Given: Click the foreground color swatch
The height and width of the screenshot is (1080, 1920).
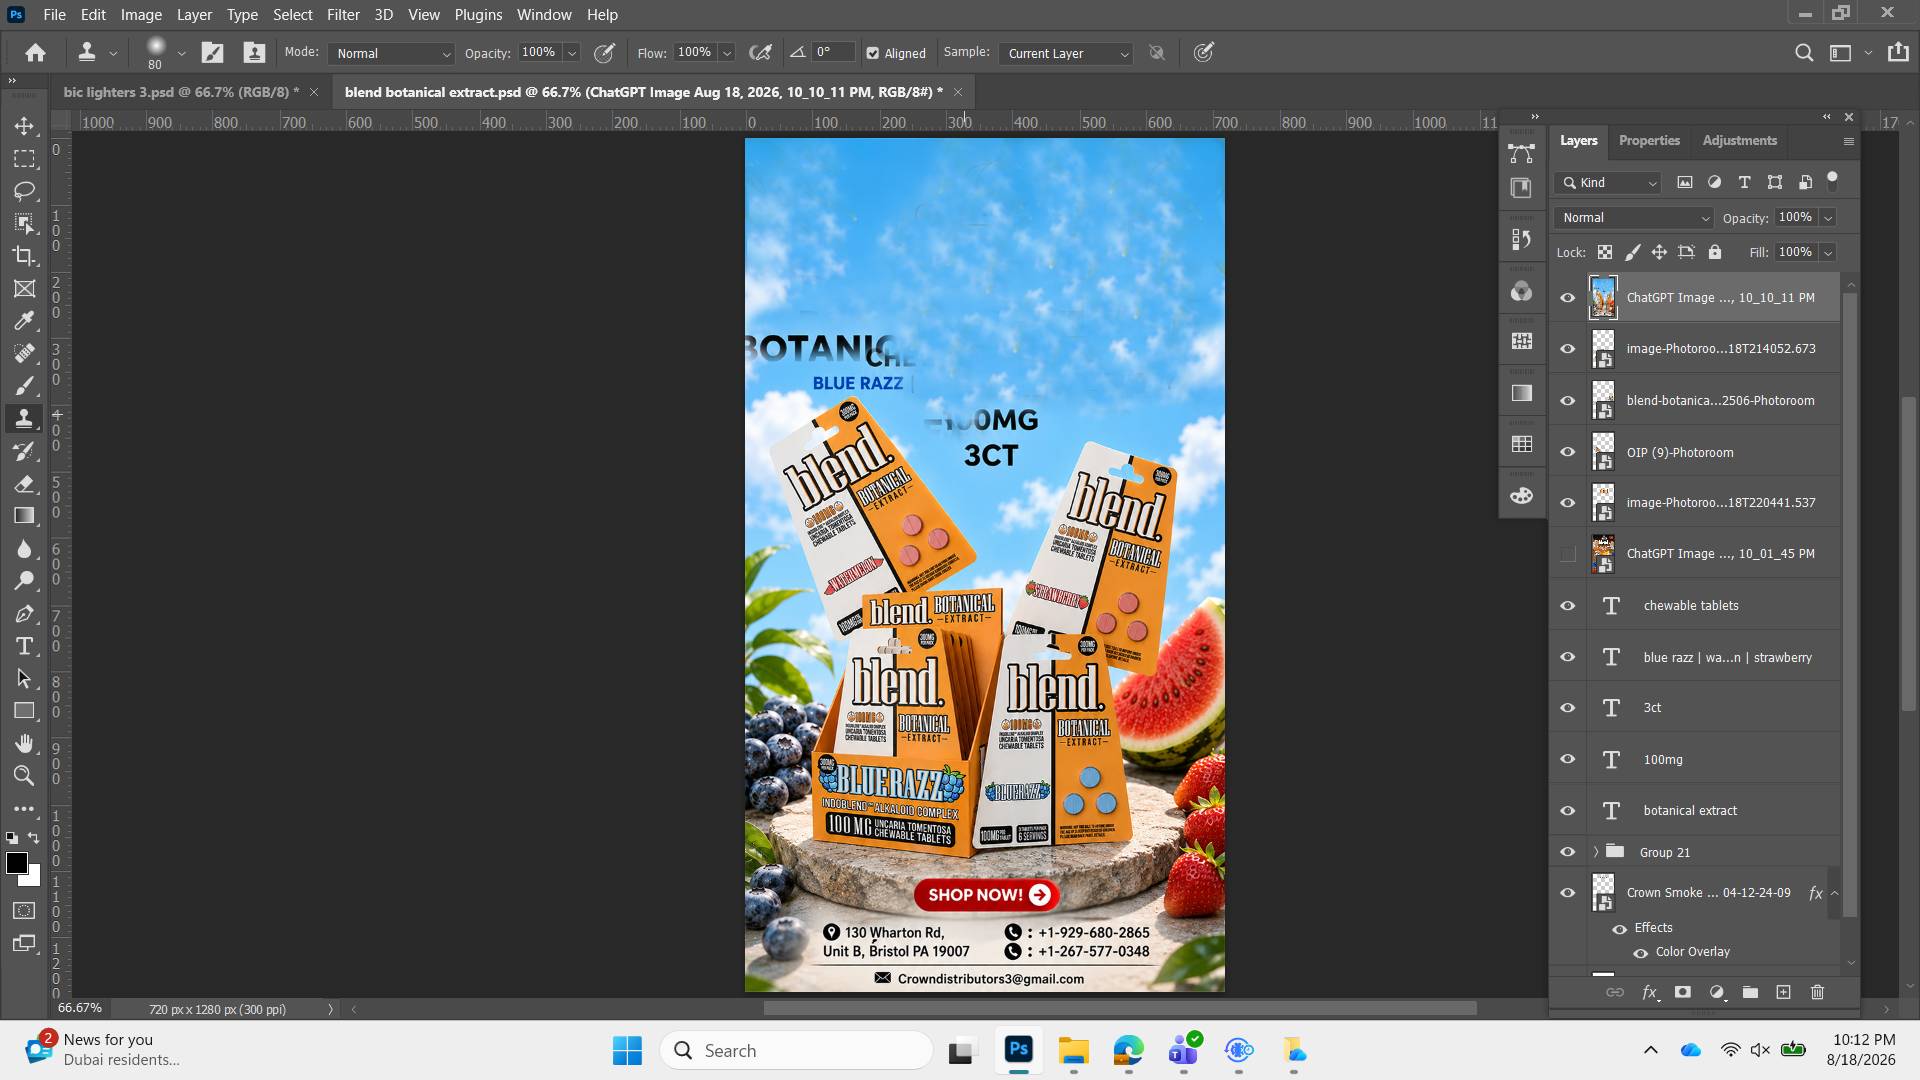Looking at the screenshot, I should pos(16,864).
